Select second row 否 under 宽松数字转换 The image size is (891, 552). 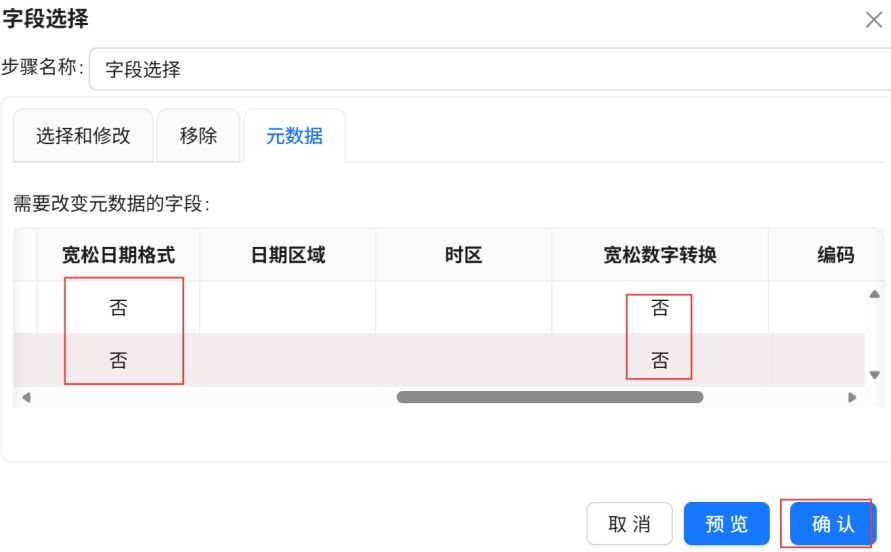click(660, 360)
